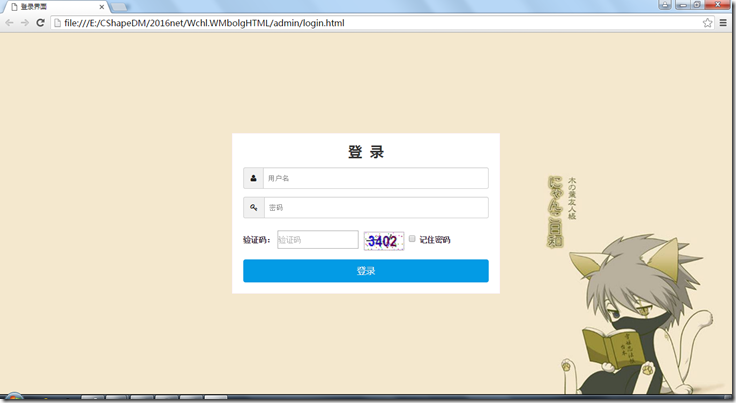
Task: Enable the 记住密码 checkbox
Action: (412, 239)
